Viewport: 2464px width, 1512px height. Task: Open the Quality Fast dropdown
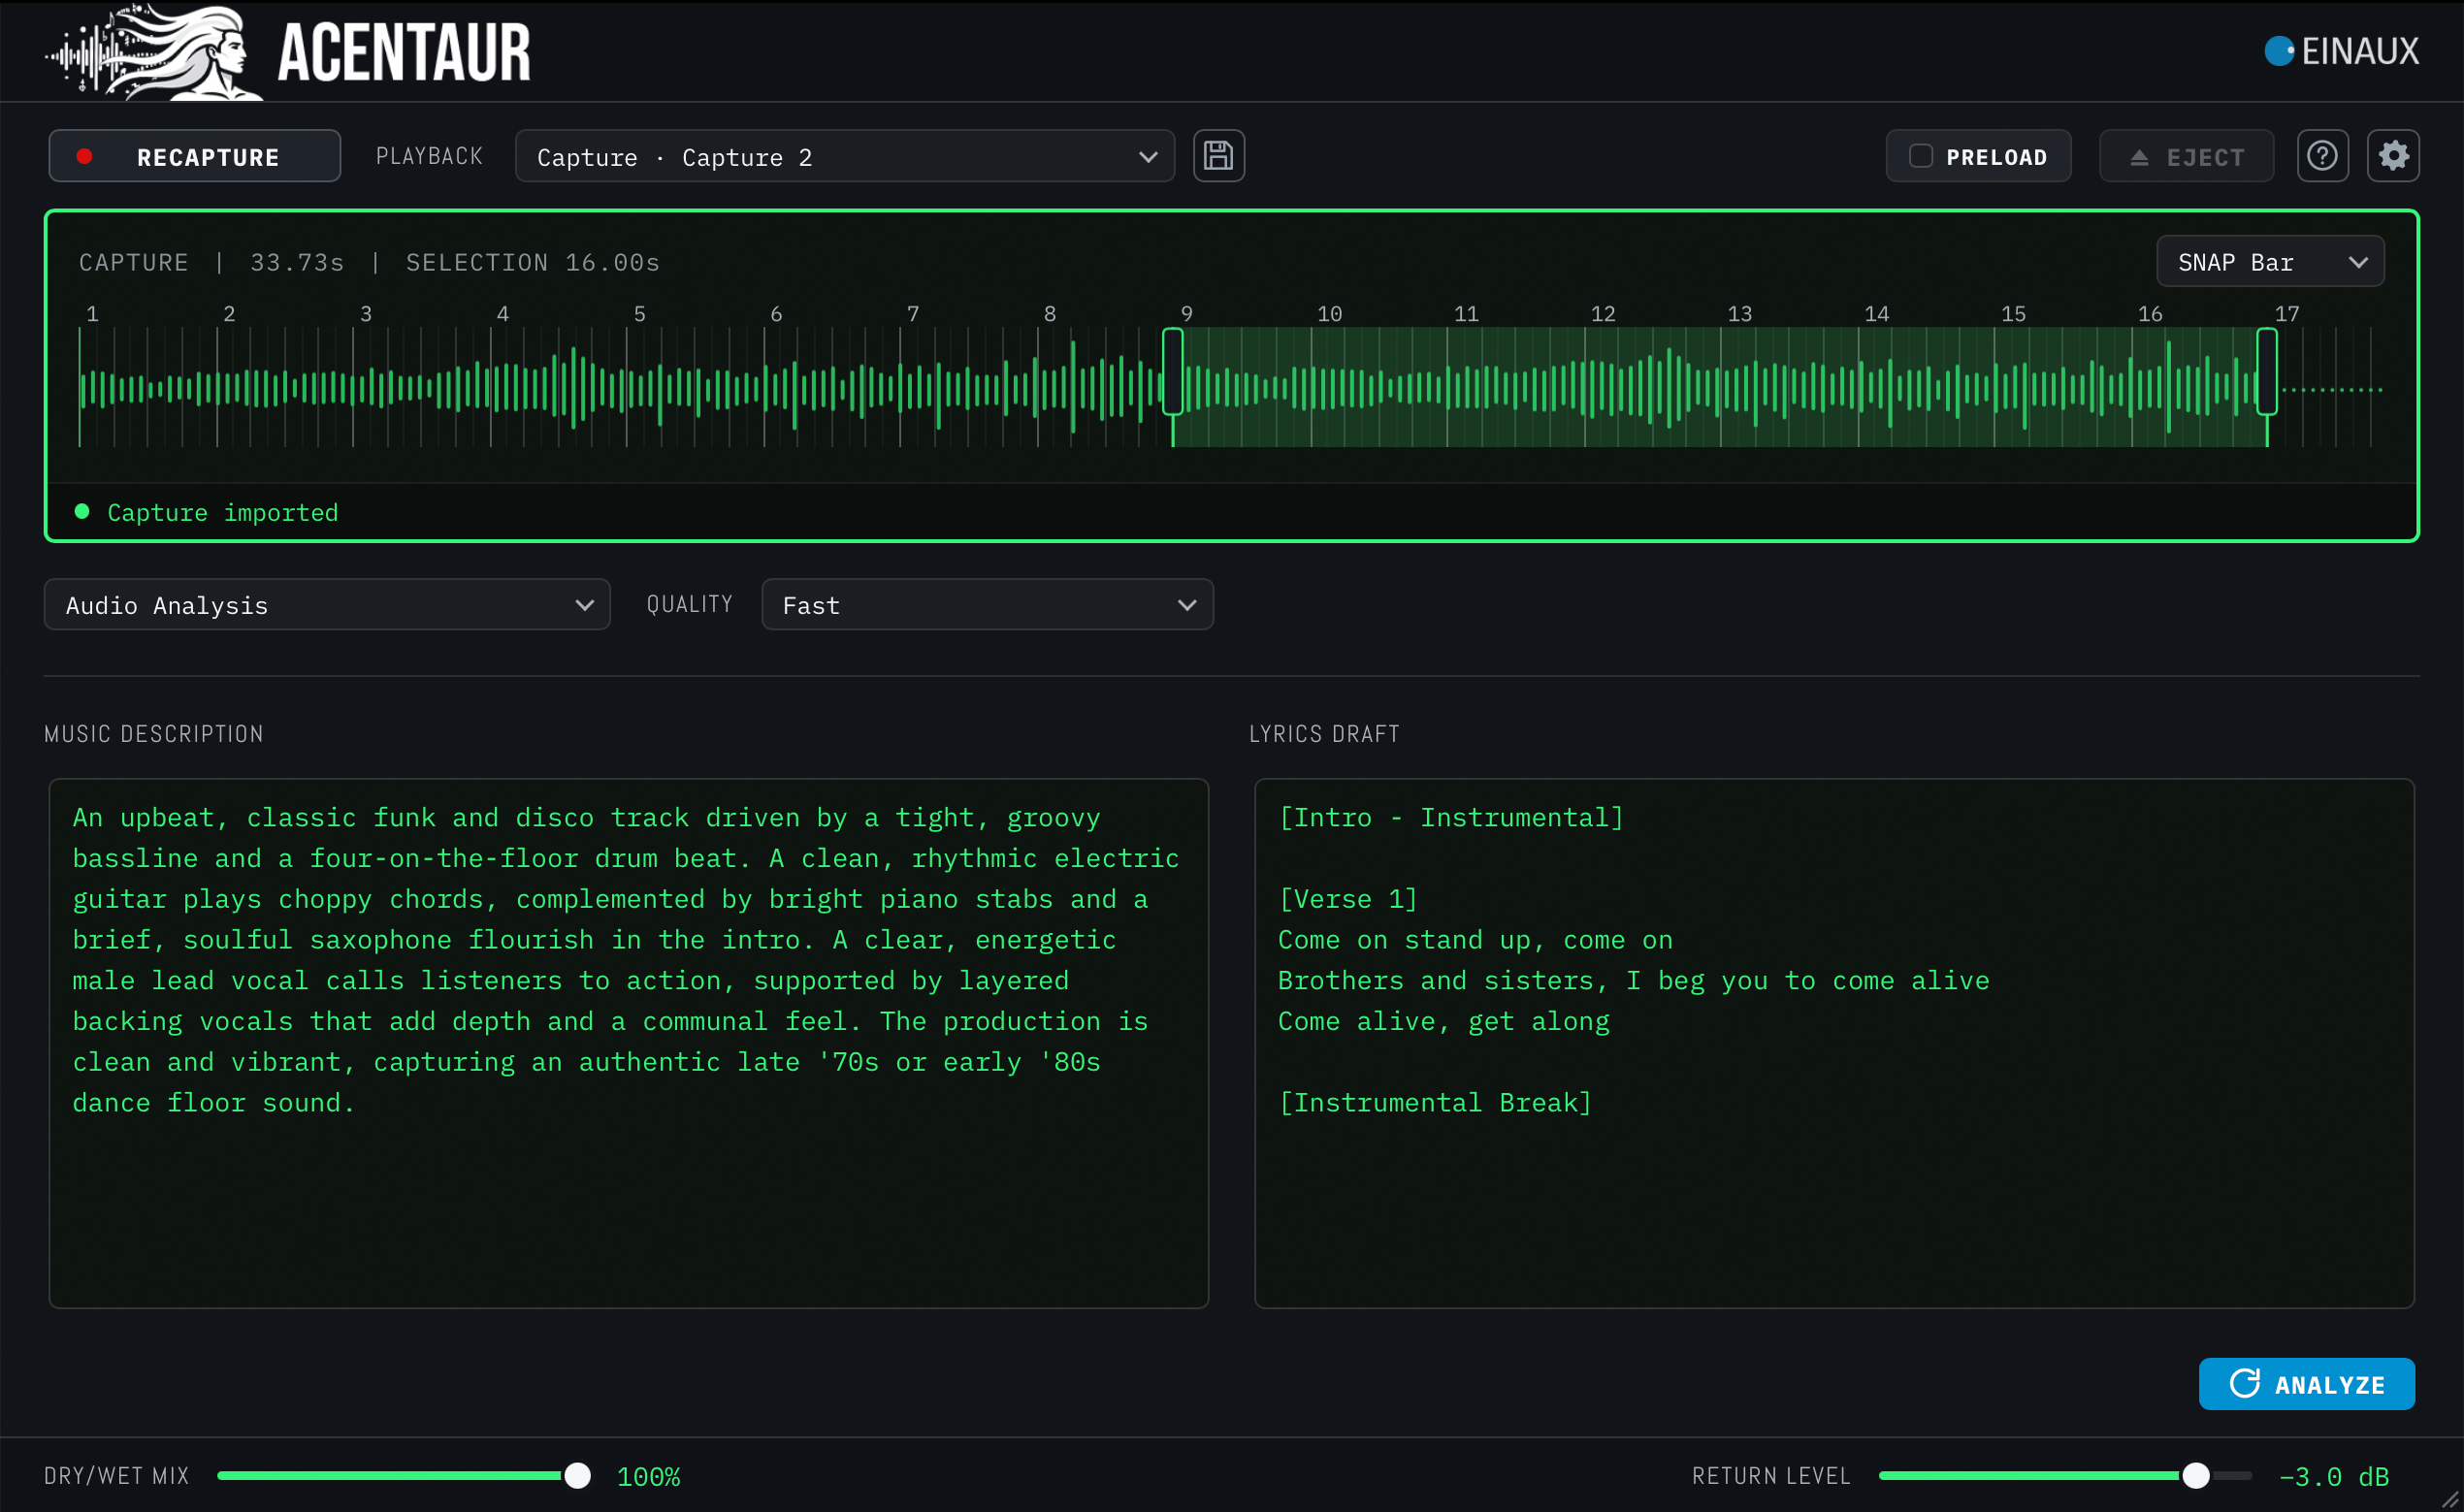pos(987,605)
